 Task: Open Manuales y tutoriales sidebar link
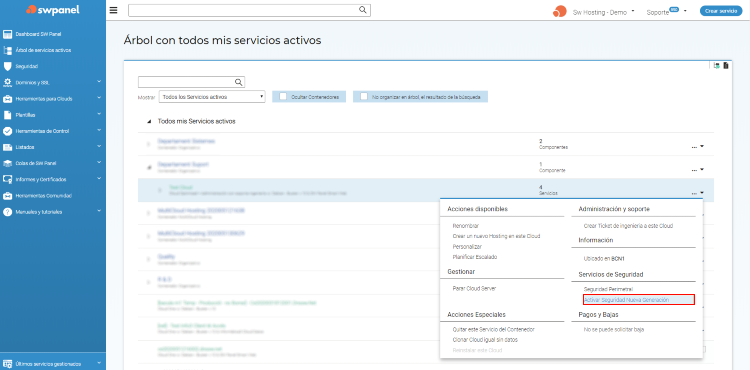[x=39, y=212]
